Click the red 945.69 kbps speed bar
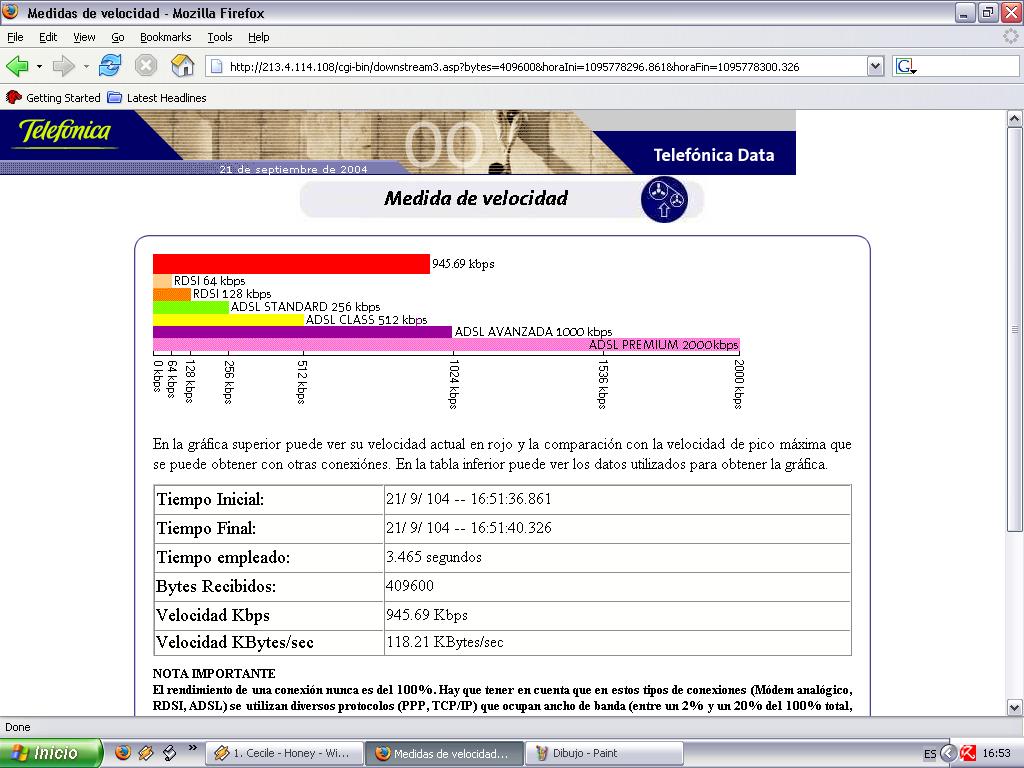The width and height of the screenshot is (1024, 768). 290,264
